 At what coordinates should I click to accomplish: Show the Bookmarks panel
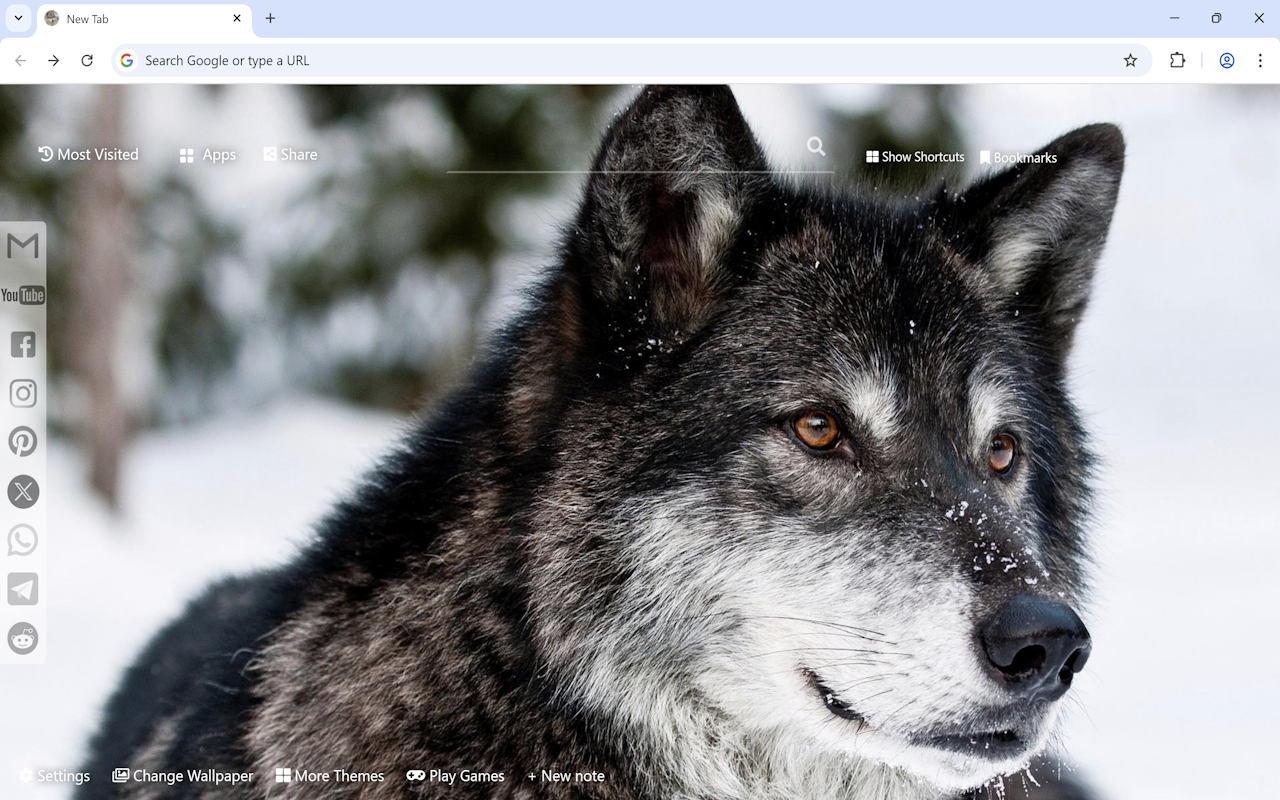click(x=1018, y=157)
